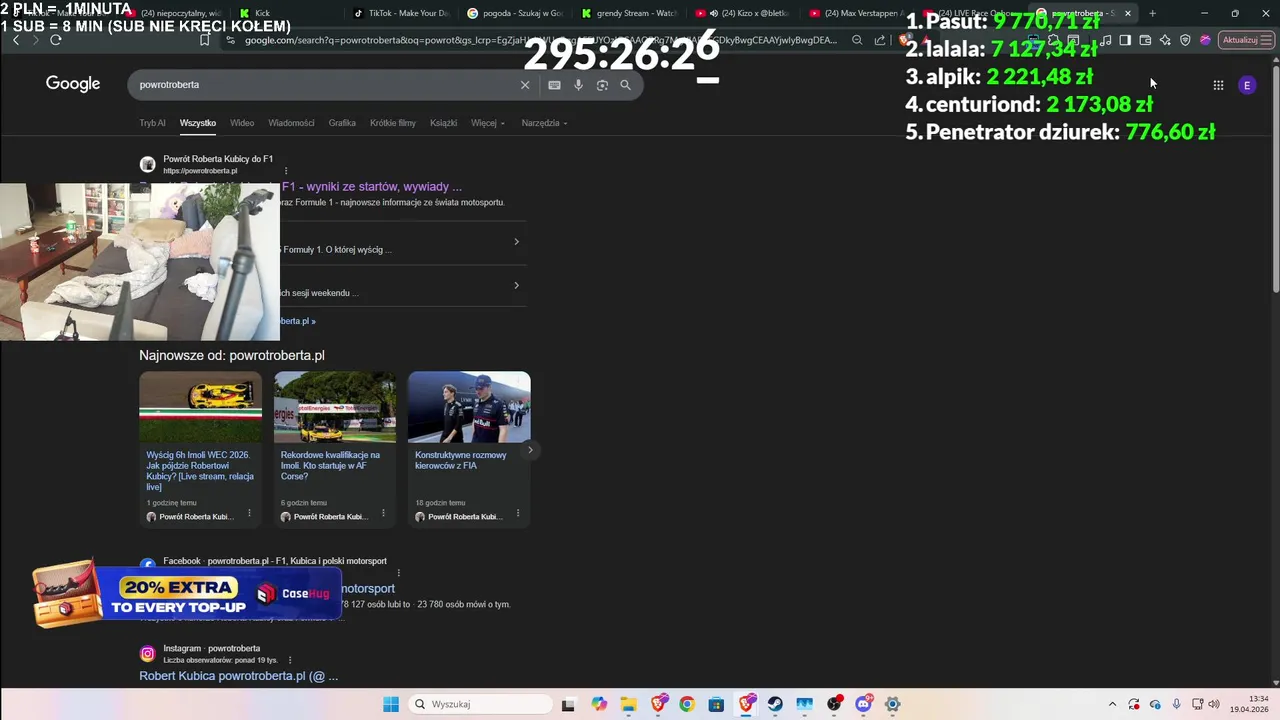The image size is (1280, 720).
Task: Switch to the 'Max Verstappen' YouTube tab
Action: 857,13
